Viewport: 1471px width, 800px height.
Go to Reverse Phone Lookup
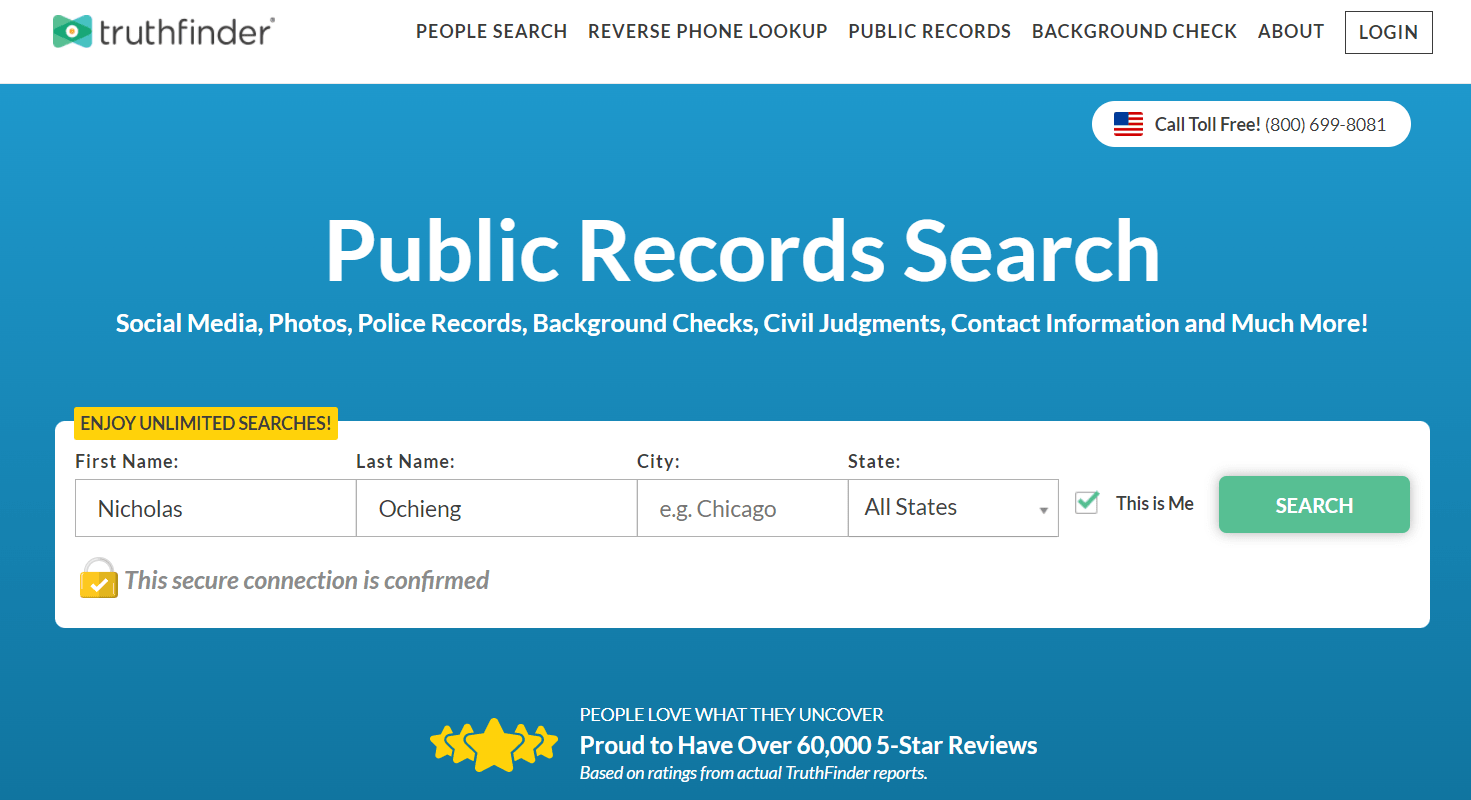coord(708,32)
